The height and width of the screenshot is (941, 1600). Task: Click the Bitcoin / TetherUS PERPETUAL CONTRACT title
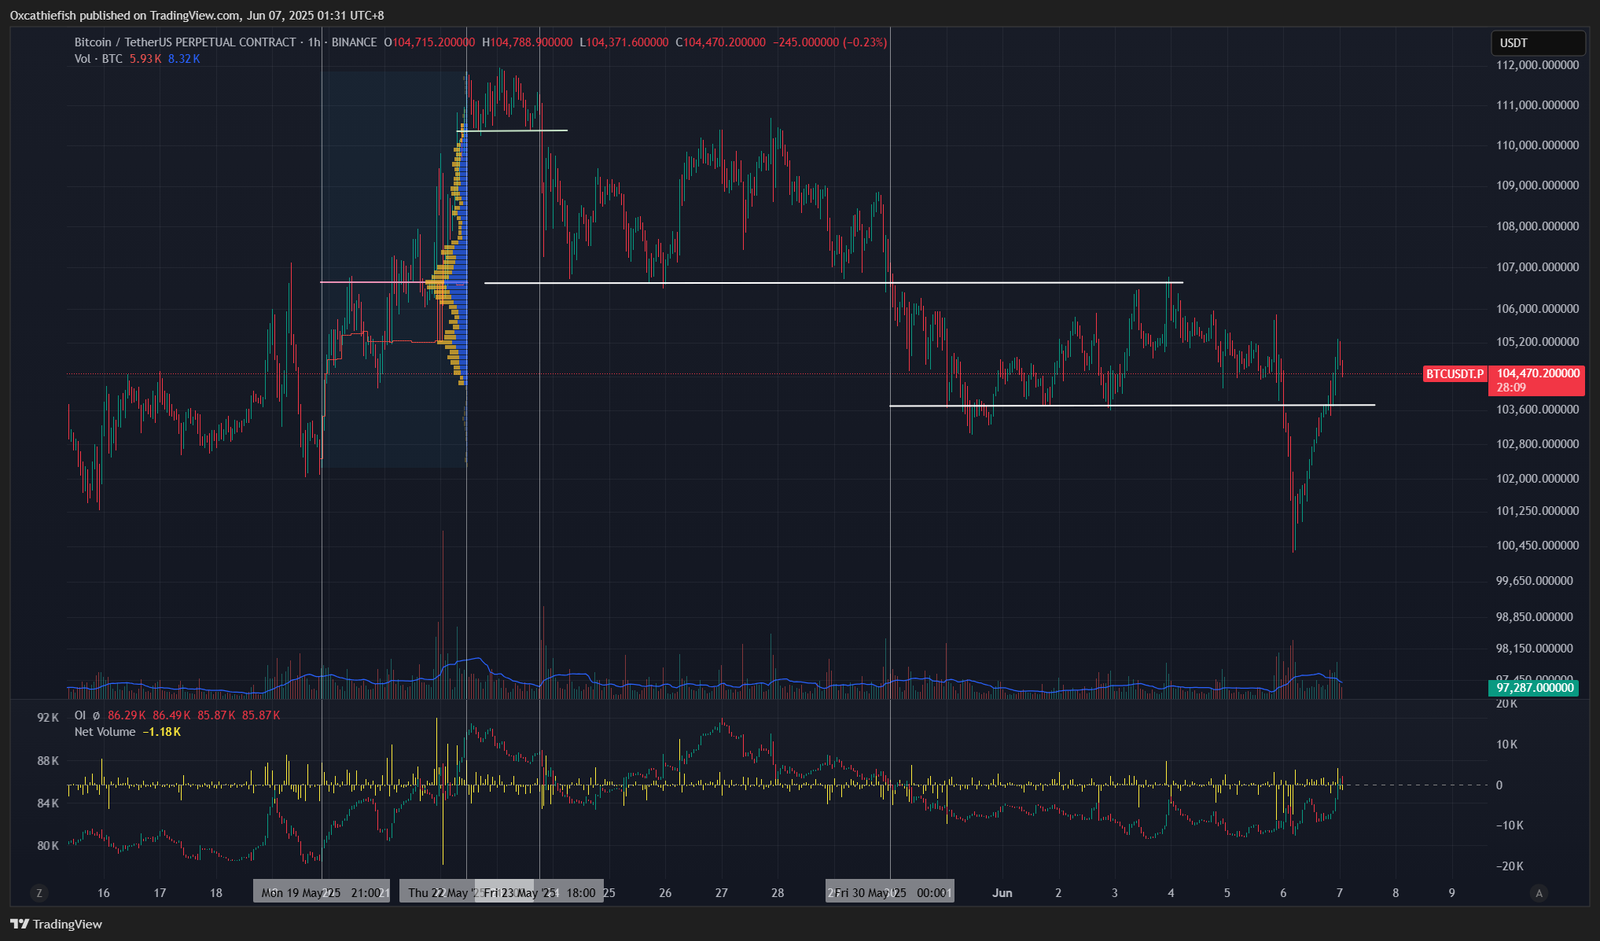(x=185, y=42)
